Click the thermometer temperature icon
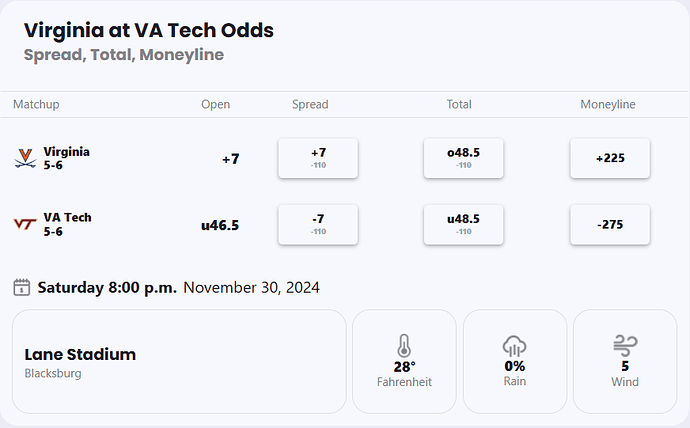The width and height of the screenshot is (690, 428). [404, 346]
